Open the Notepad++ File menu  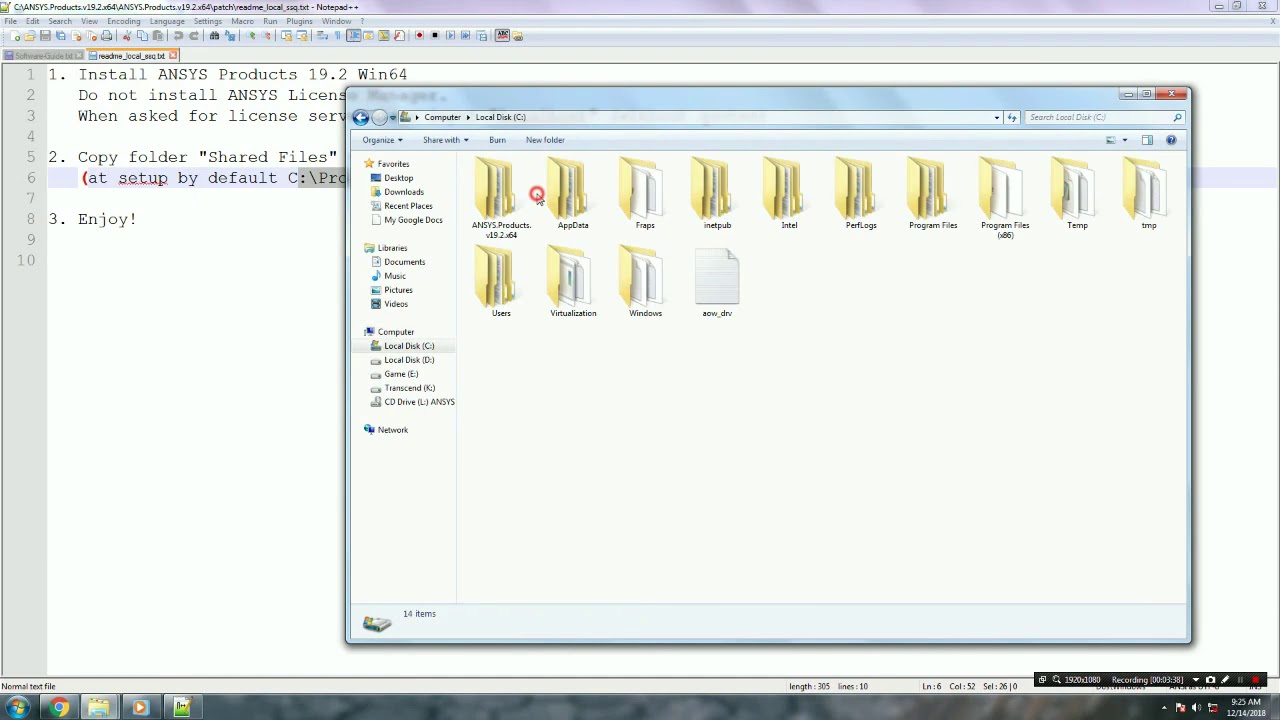coord(9,21)
